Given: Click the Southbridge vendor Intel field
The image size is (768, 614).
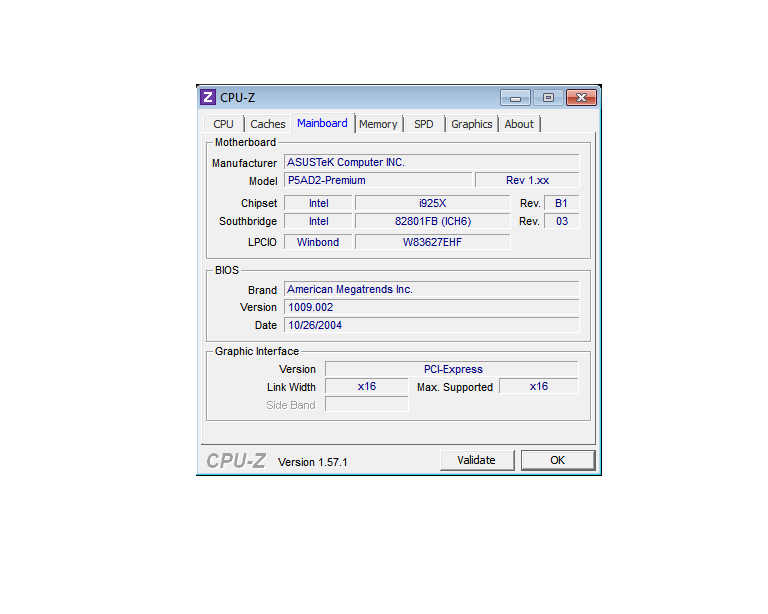Looking at the screenshot, I should coord(318,221).
